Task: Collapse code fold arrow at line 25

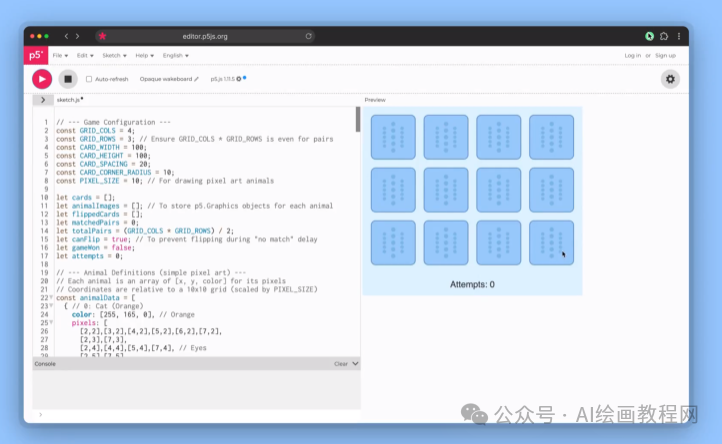Action: coord(51,323)
